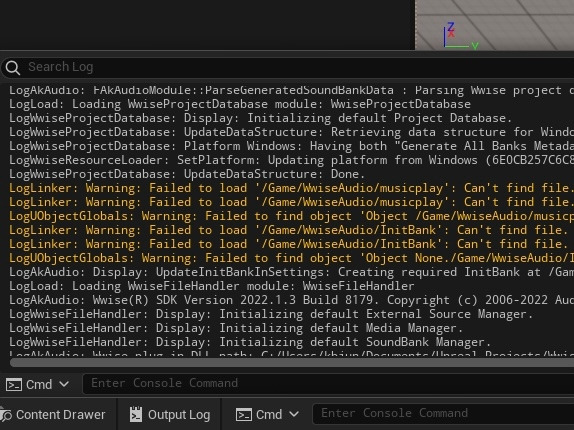Screen dimensions: 574x430
Task: Click the Content Drawer icon
Action: pyautogui.click(x=6, y=415)
